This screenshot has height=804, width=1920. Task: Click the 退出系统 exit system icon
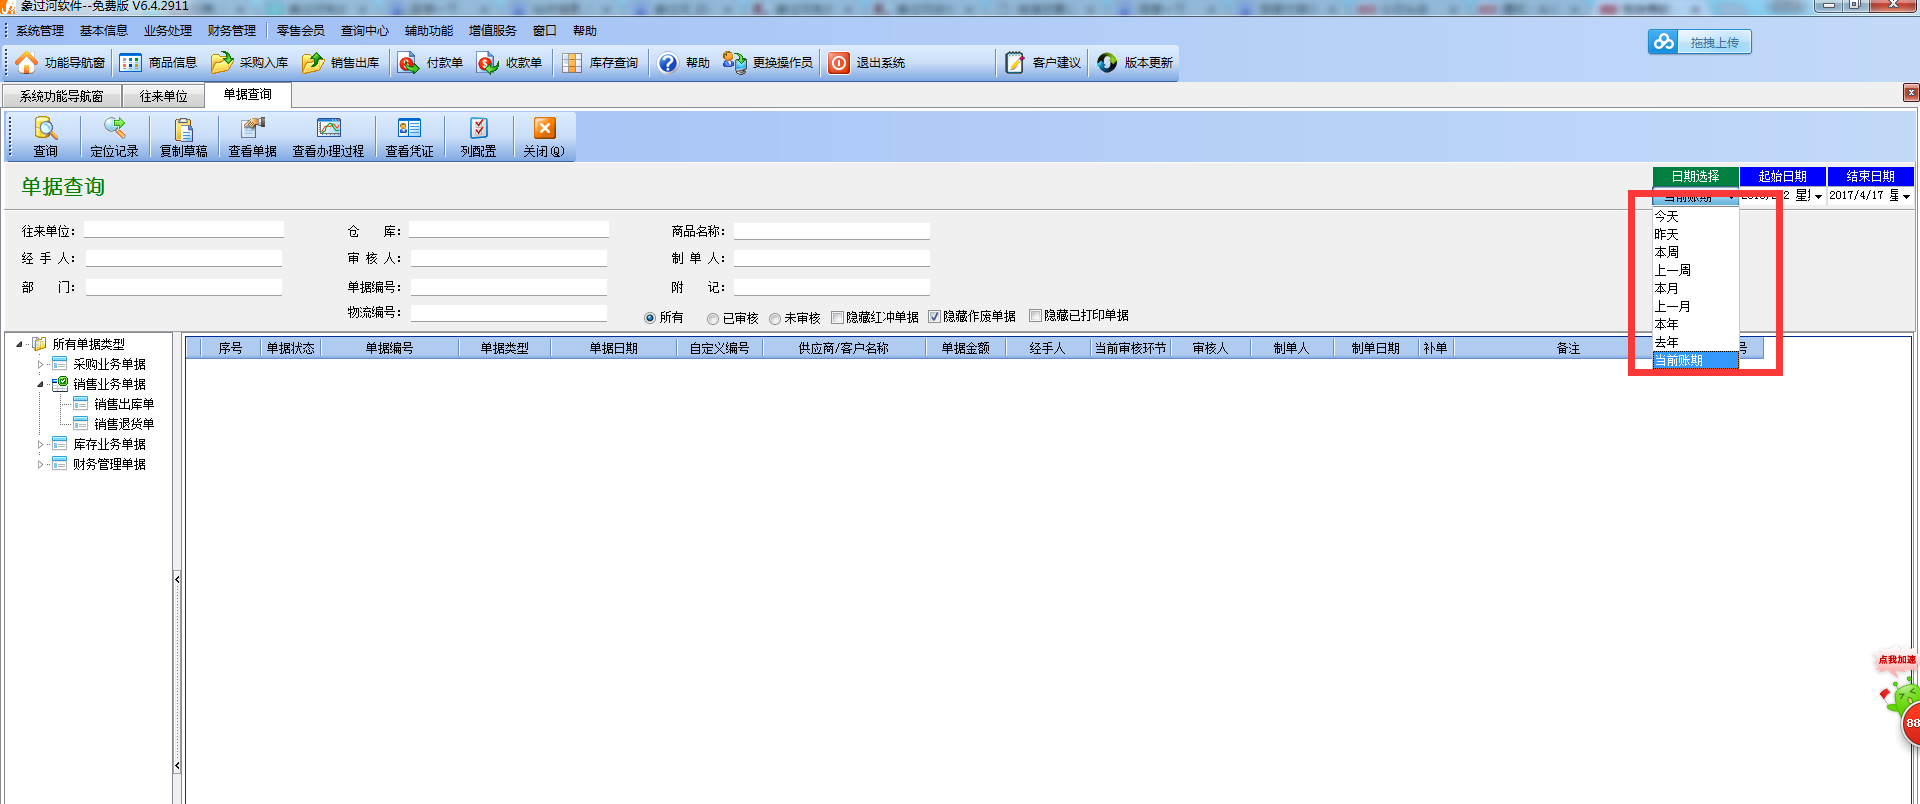pyautogui.click(x=839, y=63)
